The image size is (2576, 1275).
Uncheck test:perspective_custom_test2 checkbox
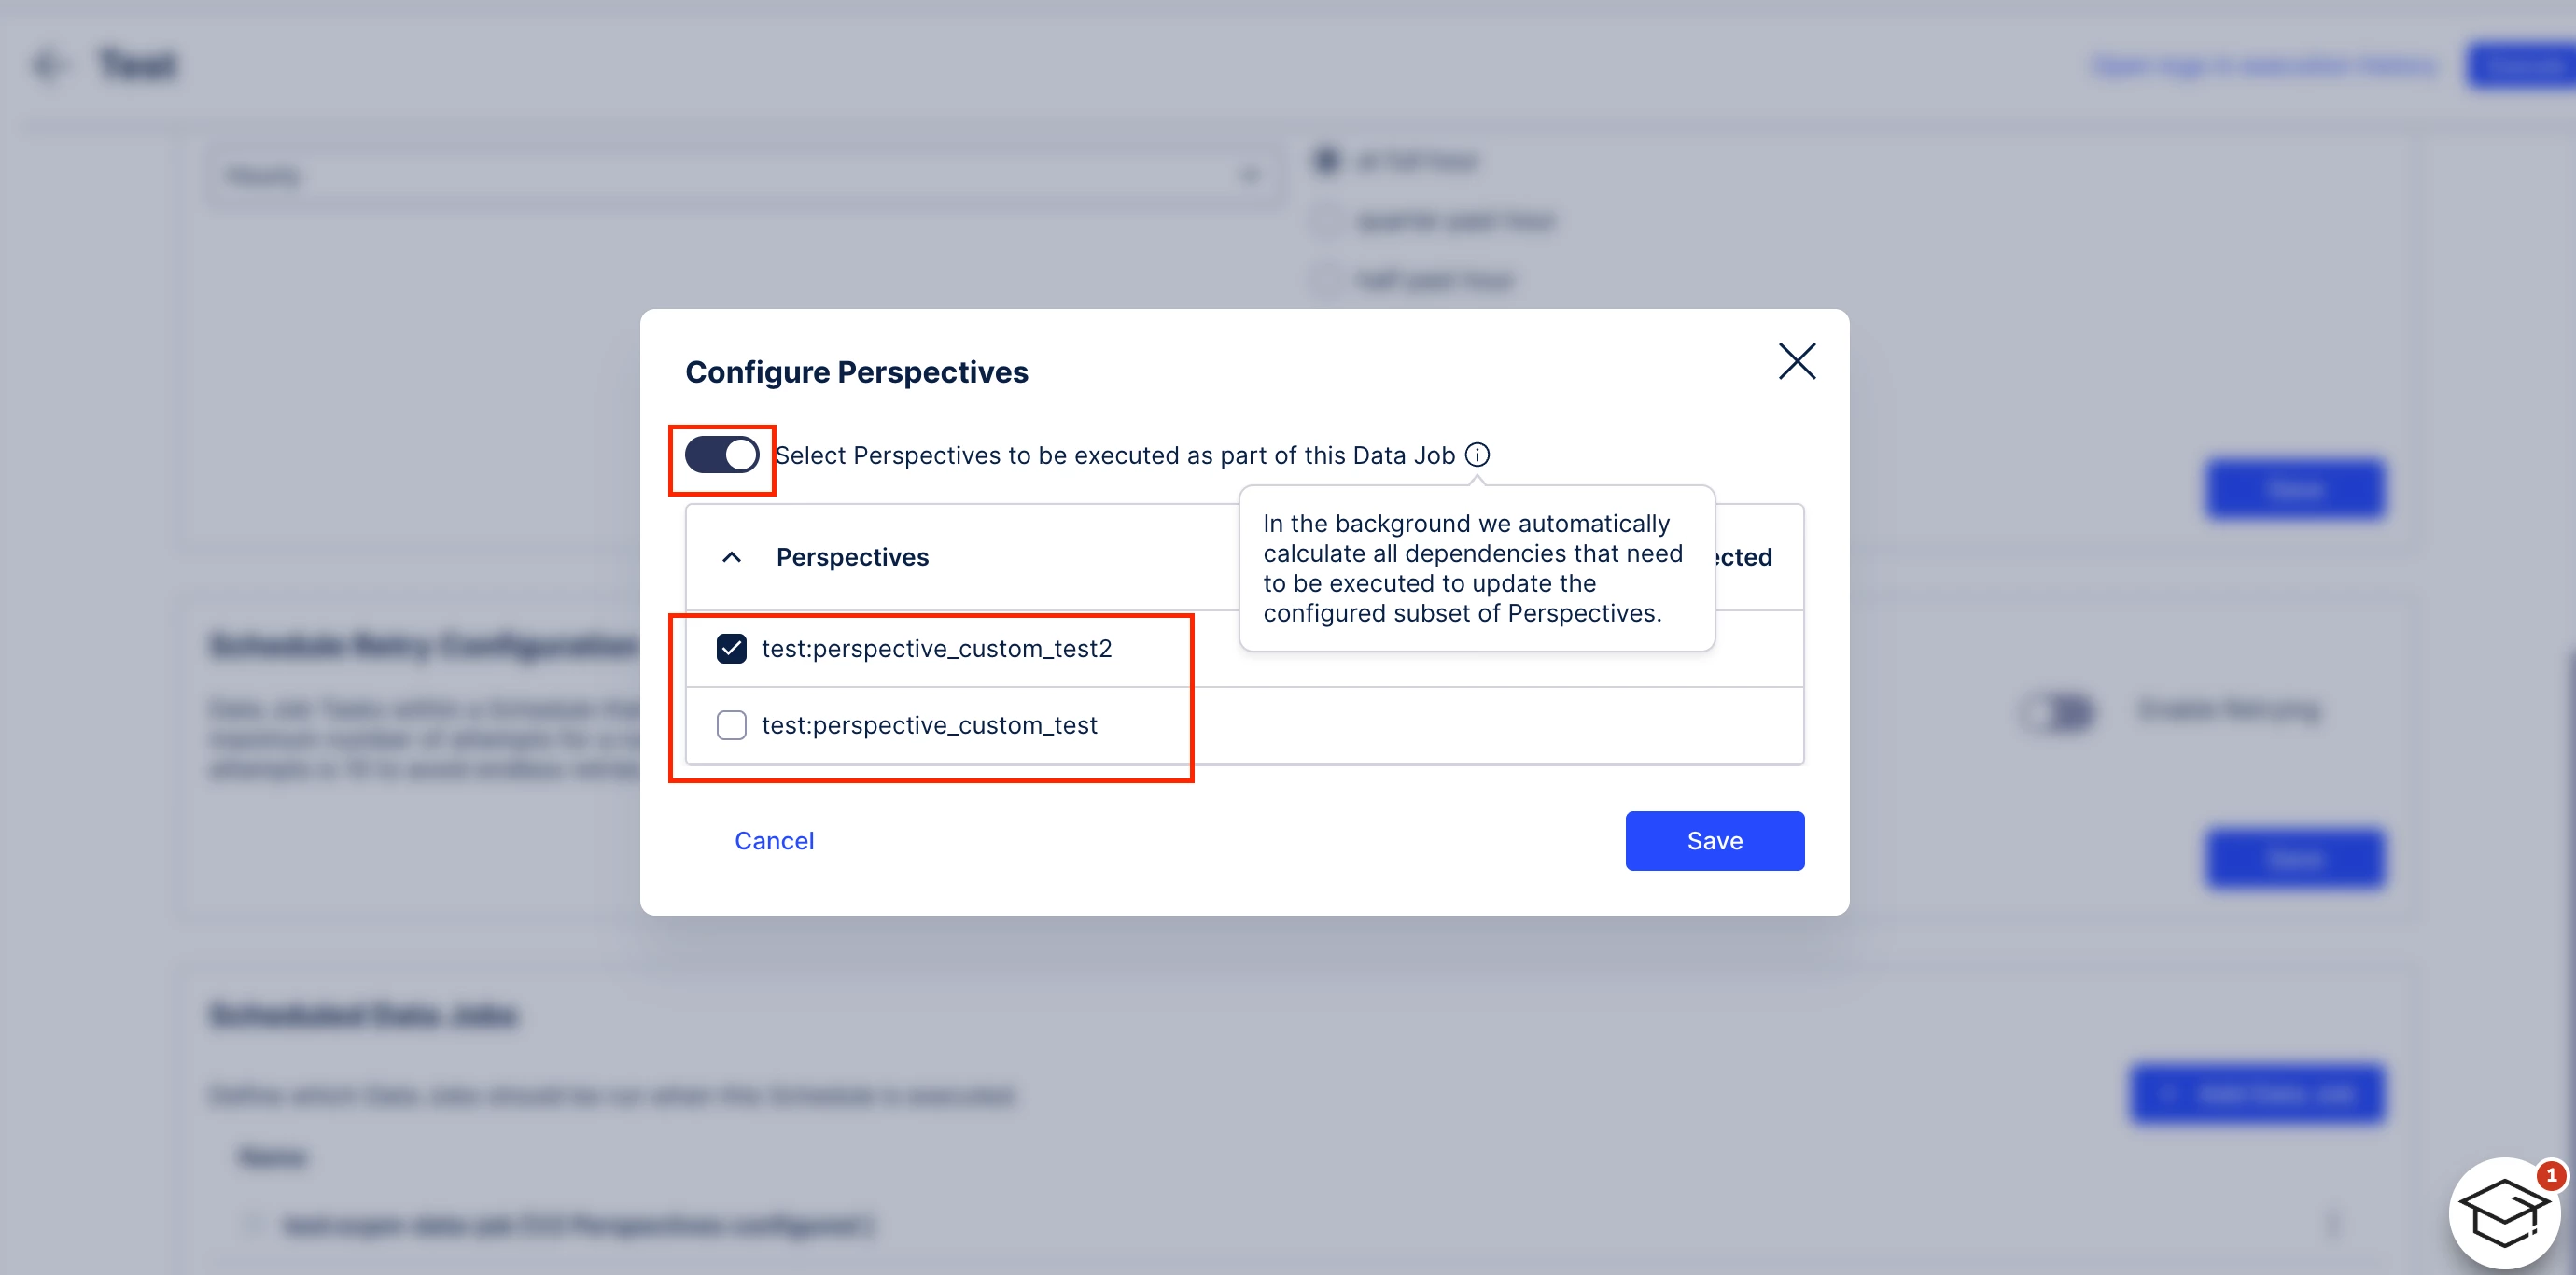click(731, 649)
